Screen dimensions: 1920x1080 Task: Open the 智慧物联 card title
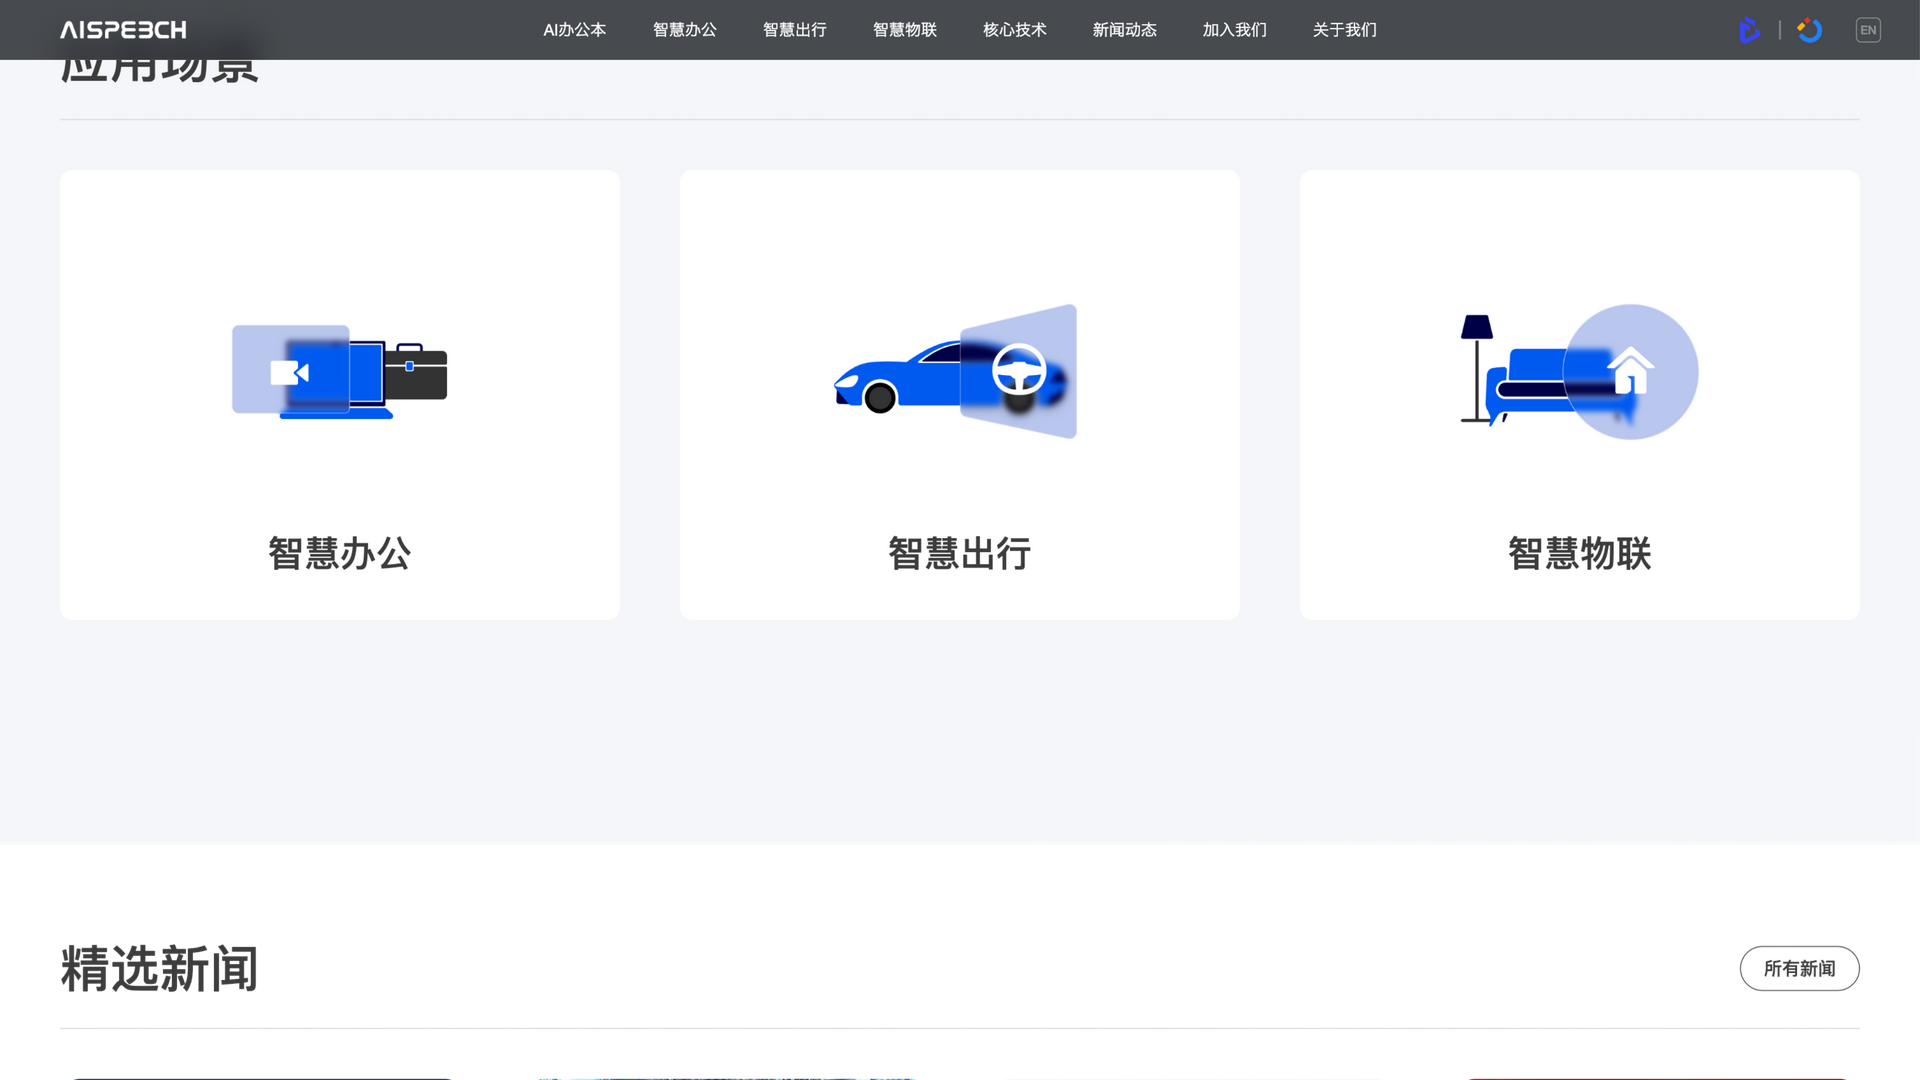1580,553
